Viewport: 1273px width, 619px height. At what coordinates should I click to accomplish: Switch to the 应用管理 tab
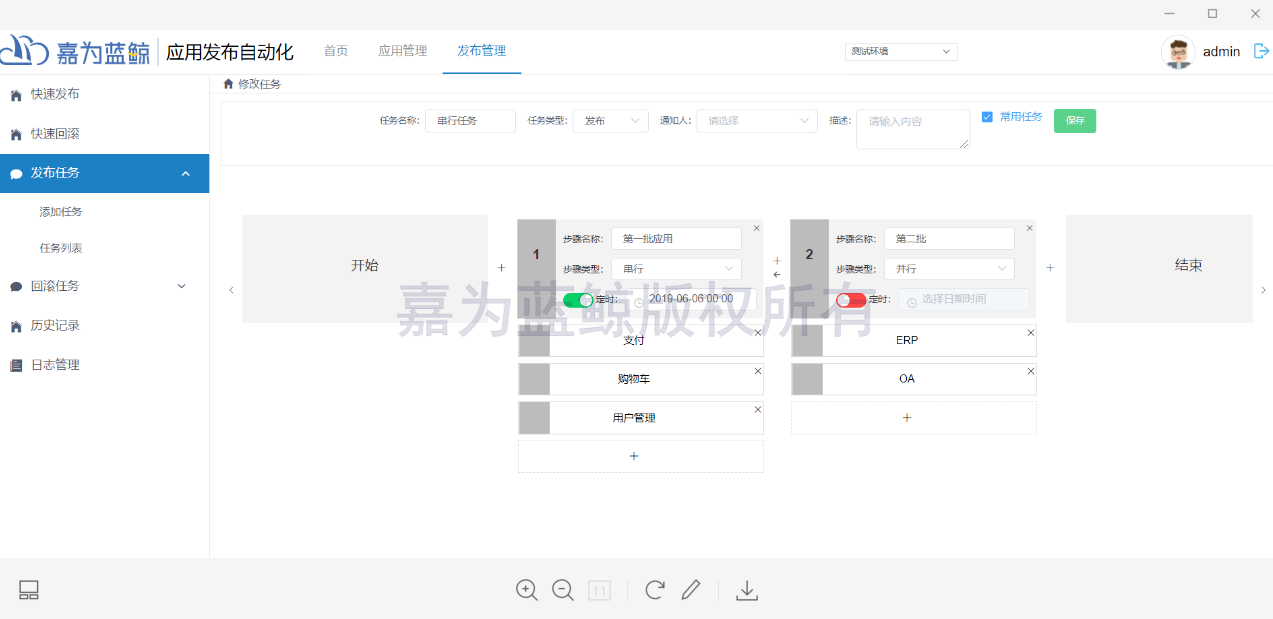[x=402, y=51]
